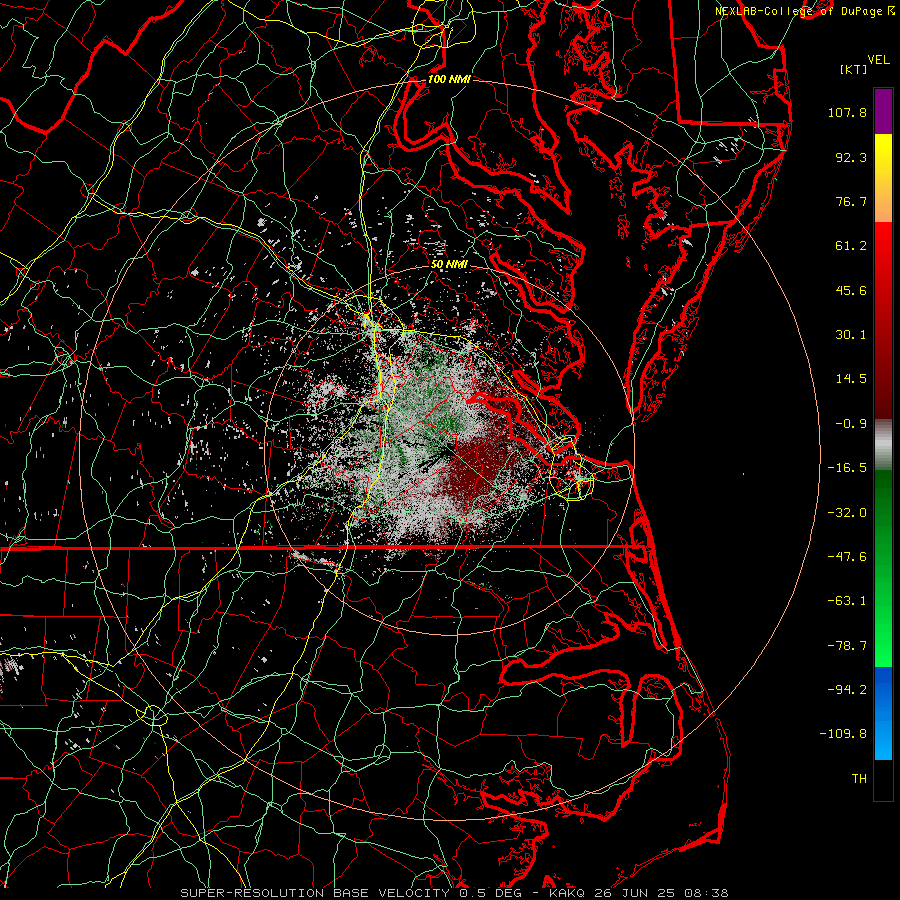The height and width of the screenshot is (900, 900).
Task: Click the Super-Resolution Base Velocity caption
Action: [454, 893]
